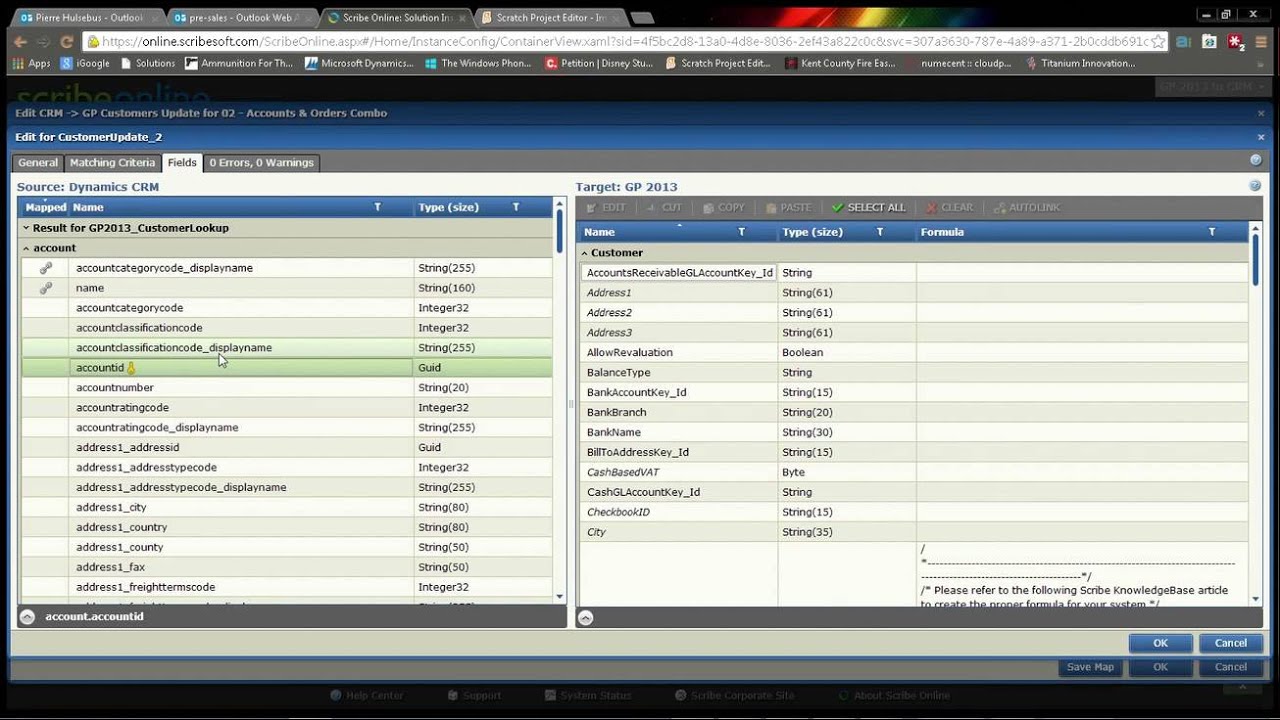Click the mapped link icon for the name row

pos(45,288)
